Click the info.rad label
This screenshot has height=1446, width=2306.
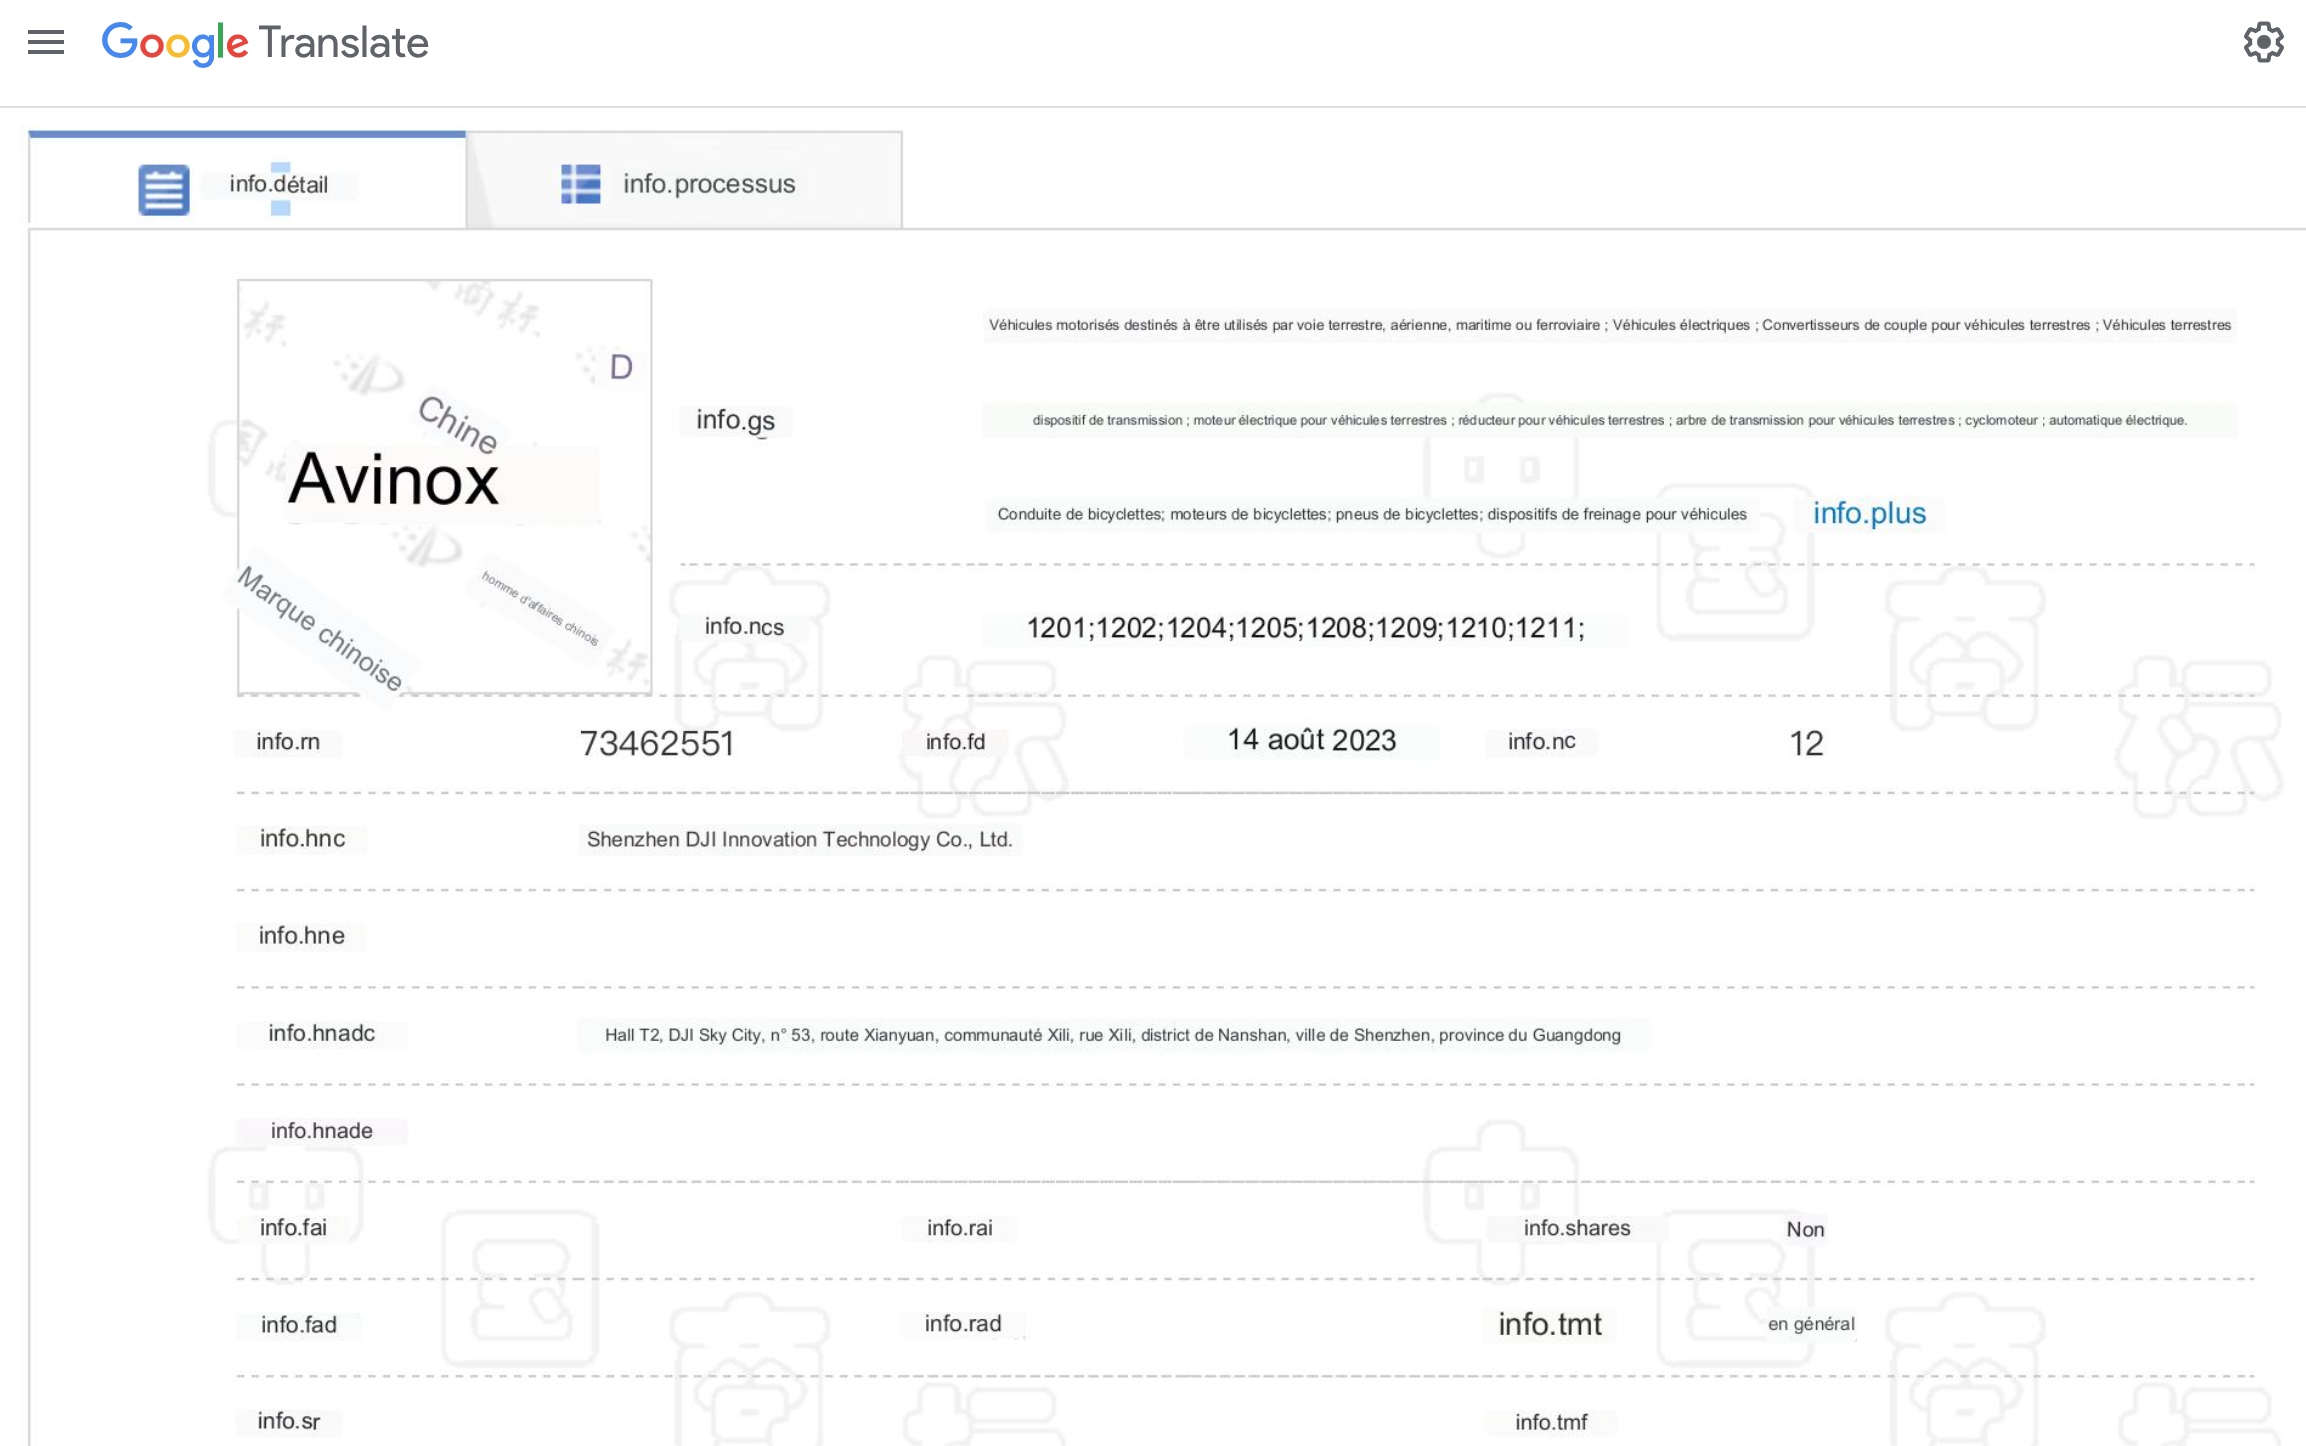tap(962, 1323)
